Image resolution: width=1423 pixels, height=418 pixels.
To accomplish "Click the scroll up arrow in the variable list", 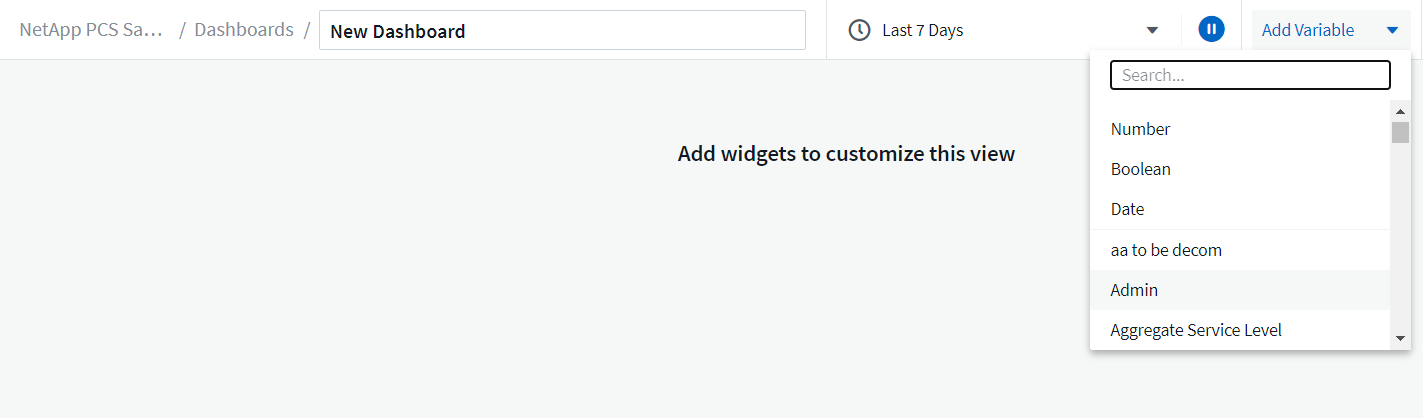I will click(1400, 111).
